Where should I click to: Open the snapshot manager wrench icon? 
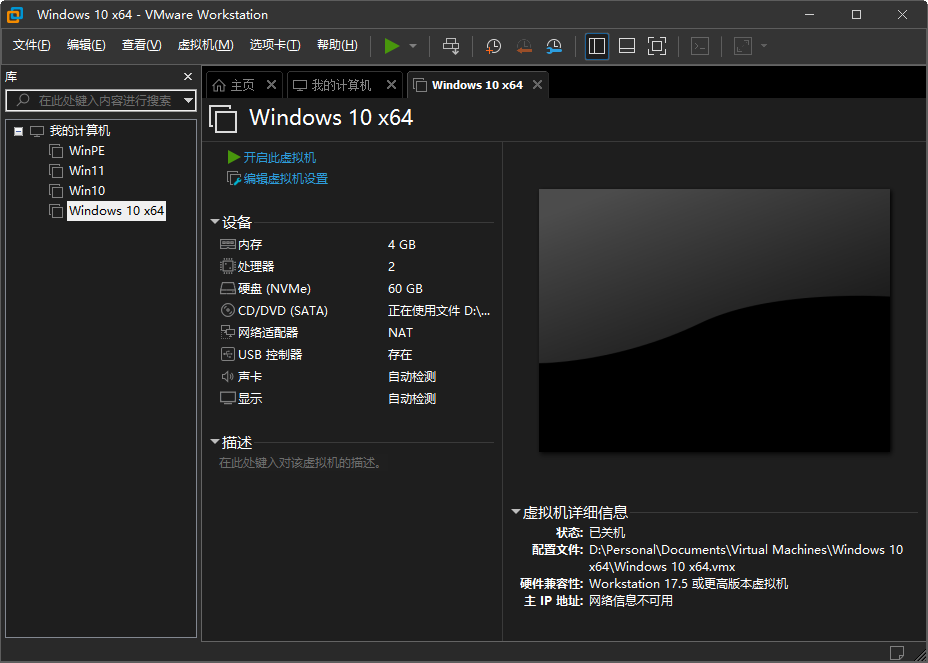click(x=554, y=46)
